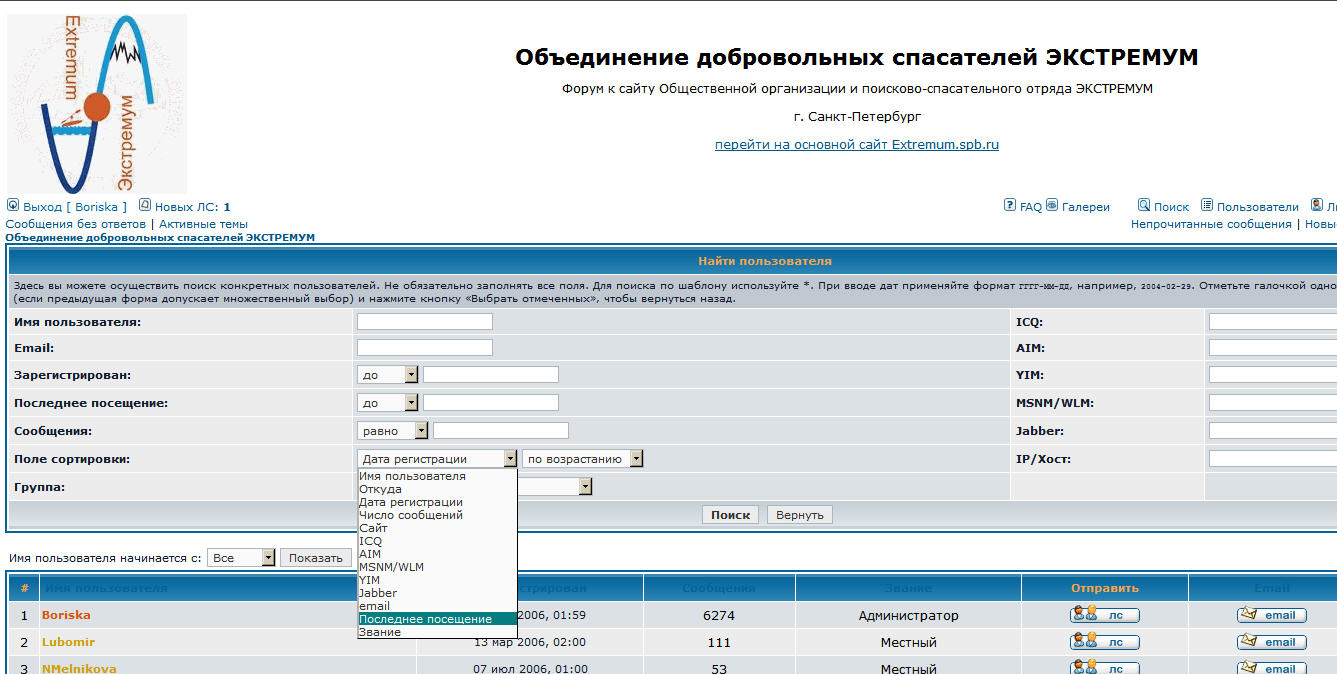
Task: Pick Имя пользователя option in the sort list
Action: 412,476
